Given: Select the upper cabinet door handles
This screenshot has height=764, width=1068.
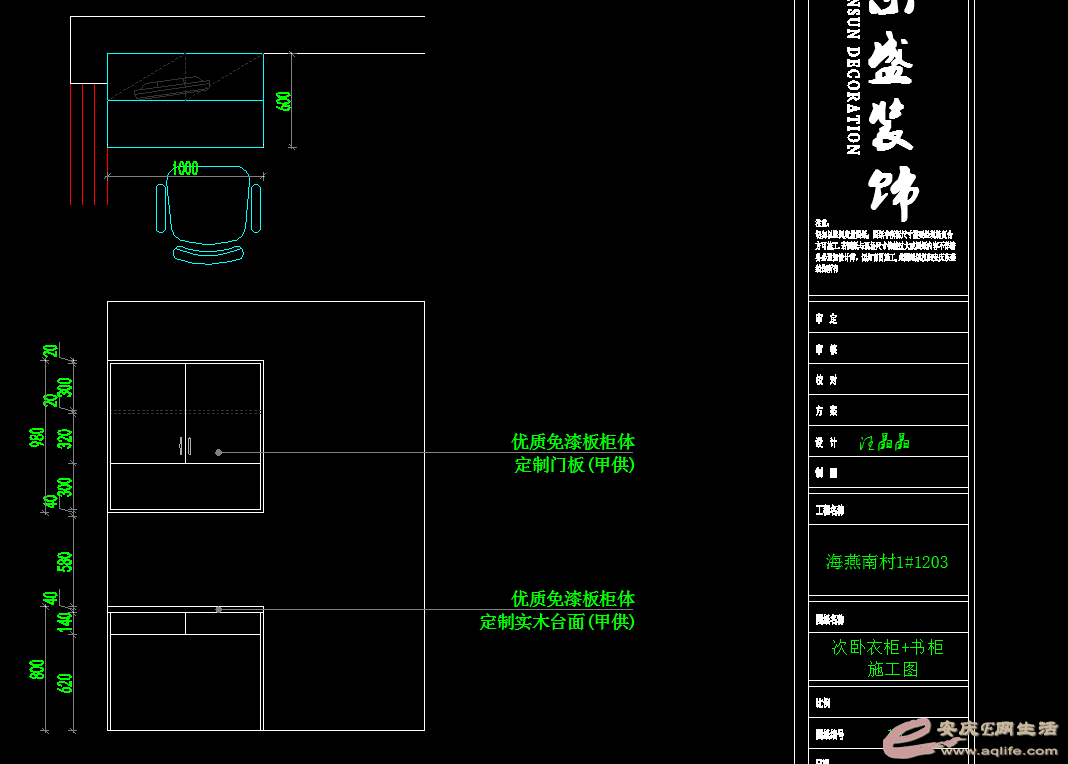Looking at the screenshot, I should (185, 447).
